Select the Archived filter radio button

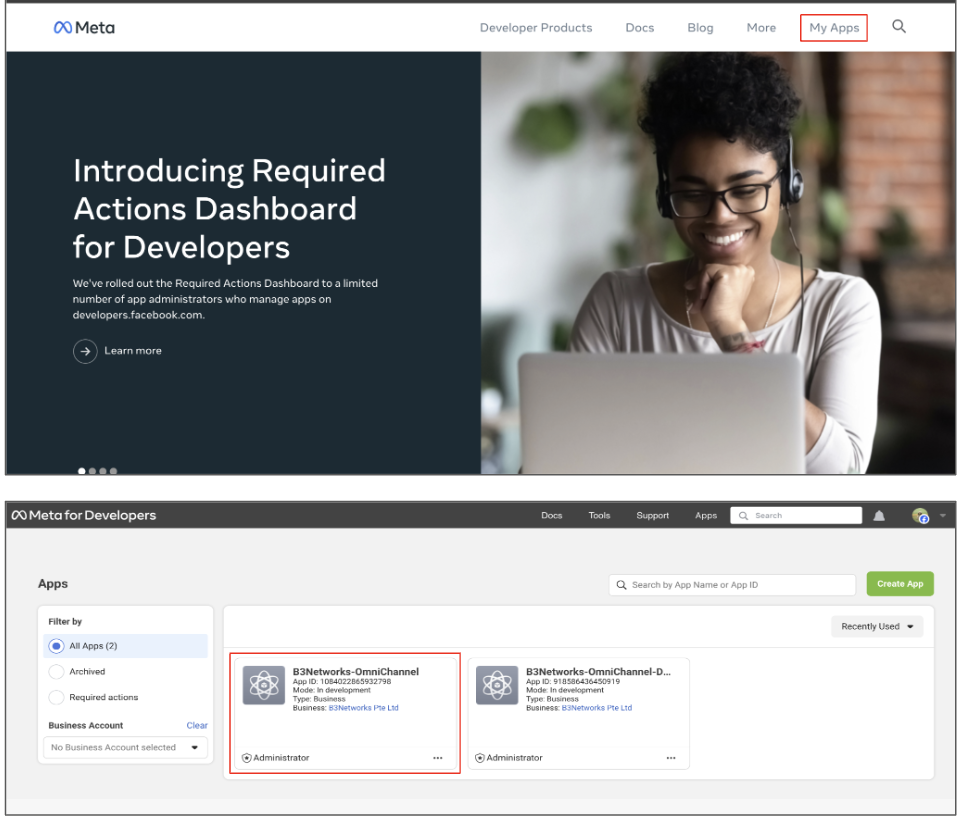(56, 672)
